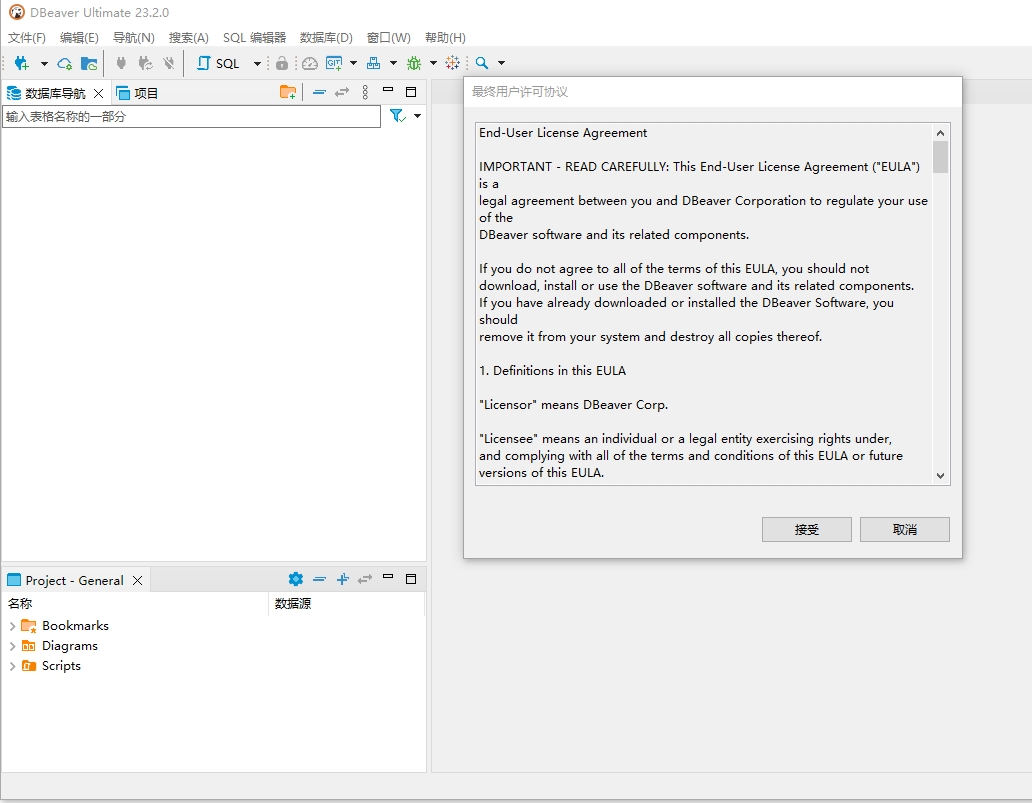Click the green bug debug icon

pyautogui.click(x=413, y=63)
